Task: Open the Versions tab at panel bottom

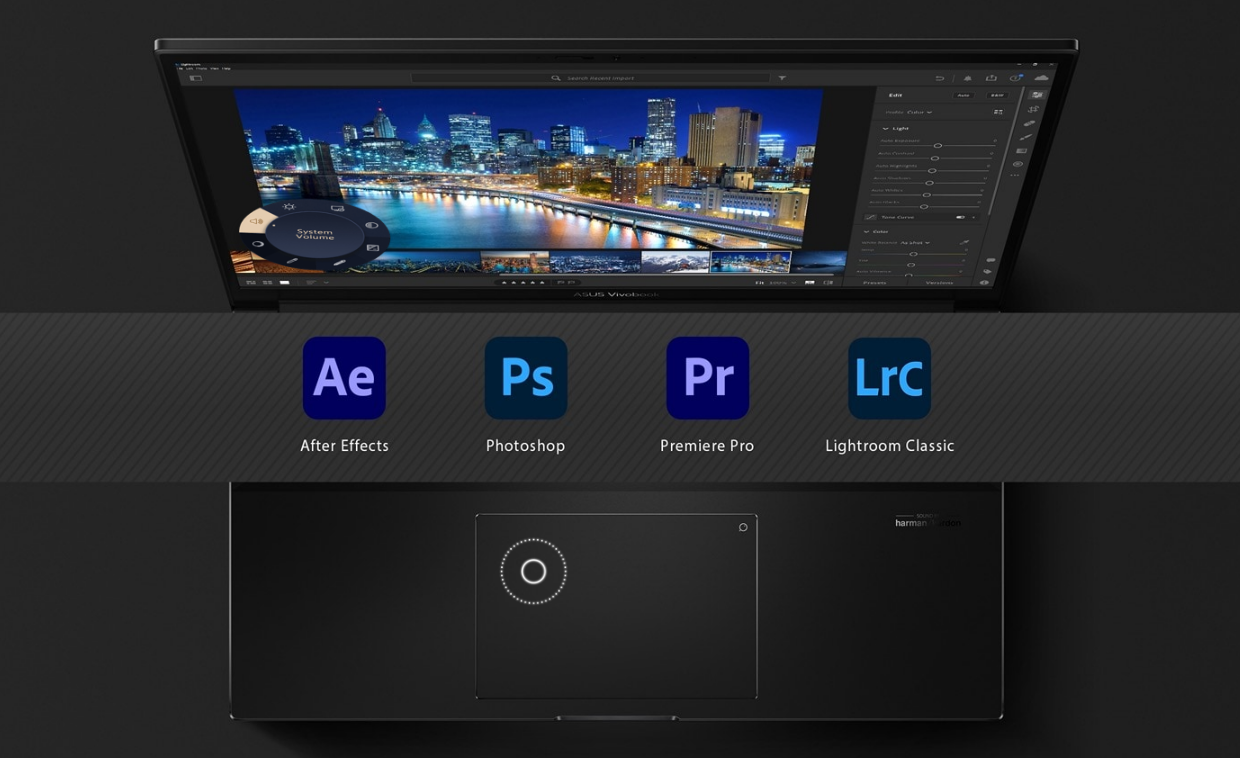Action: [x=939, y=283]
